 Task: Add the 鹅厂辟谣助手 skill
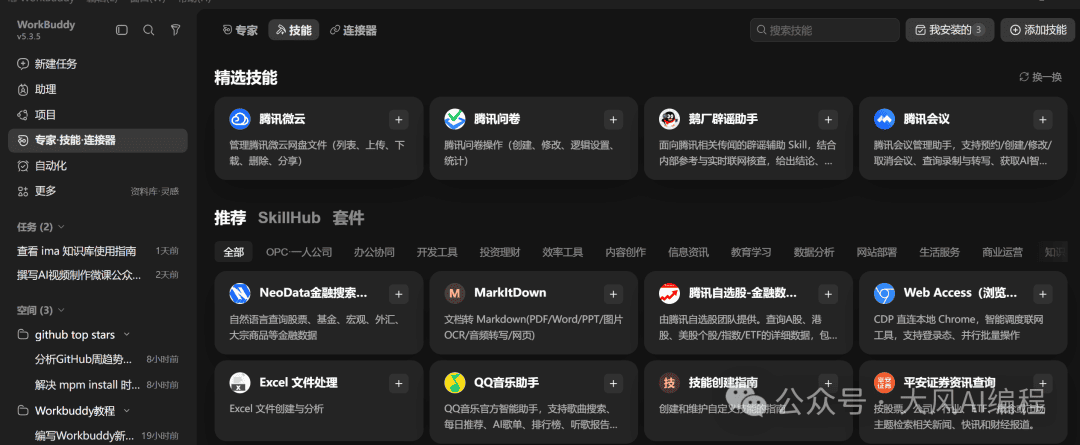point(828,119)
